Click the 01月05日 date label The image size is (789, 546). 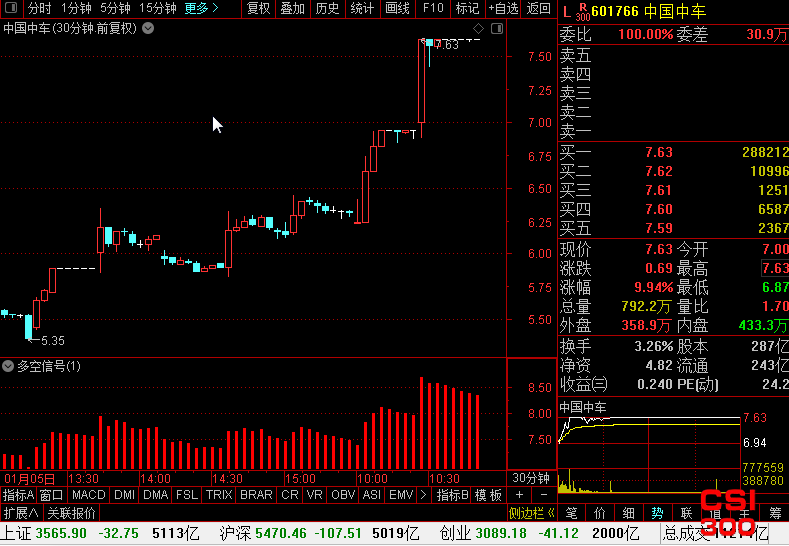tap(30, 478)
